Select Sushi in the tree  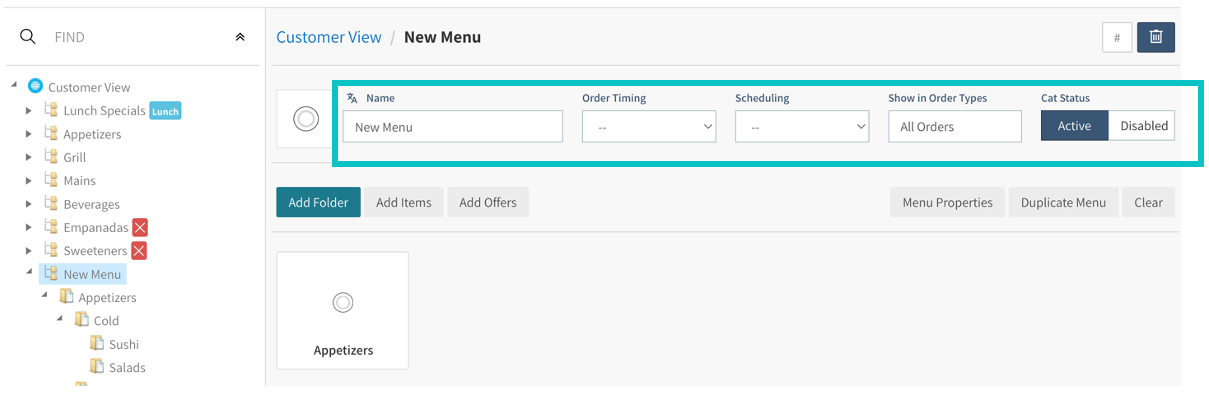pos(124,344)
